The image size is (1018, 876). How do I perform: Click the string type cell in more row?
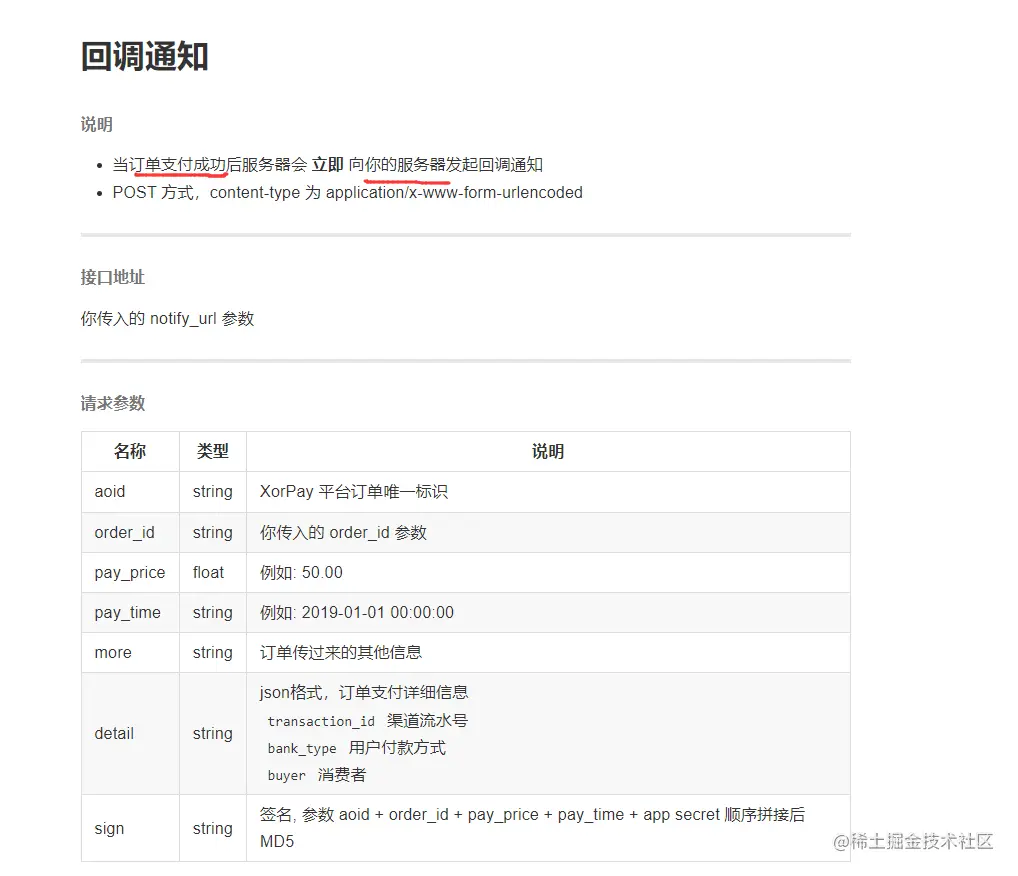click(213, 653)
